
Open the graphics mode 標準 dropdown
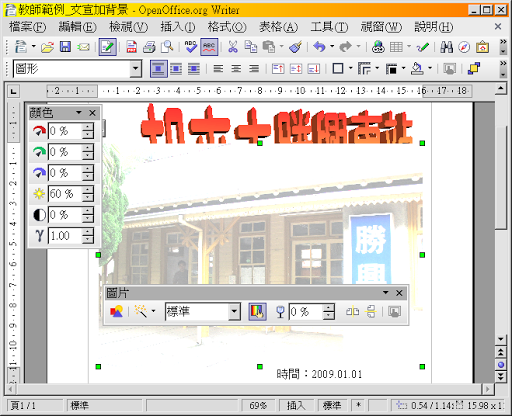234,312
